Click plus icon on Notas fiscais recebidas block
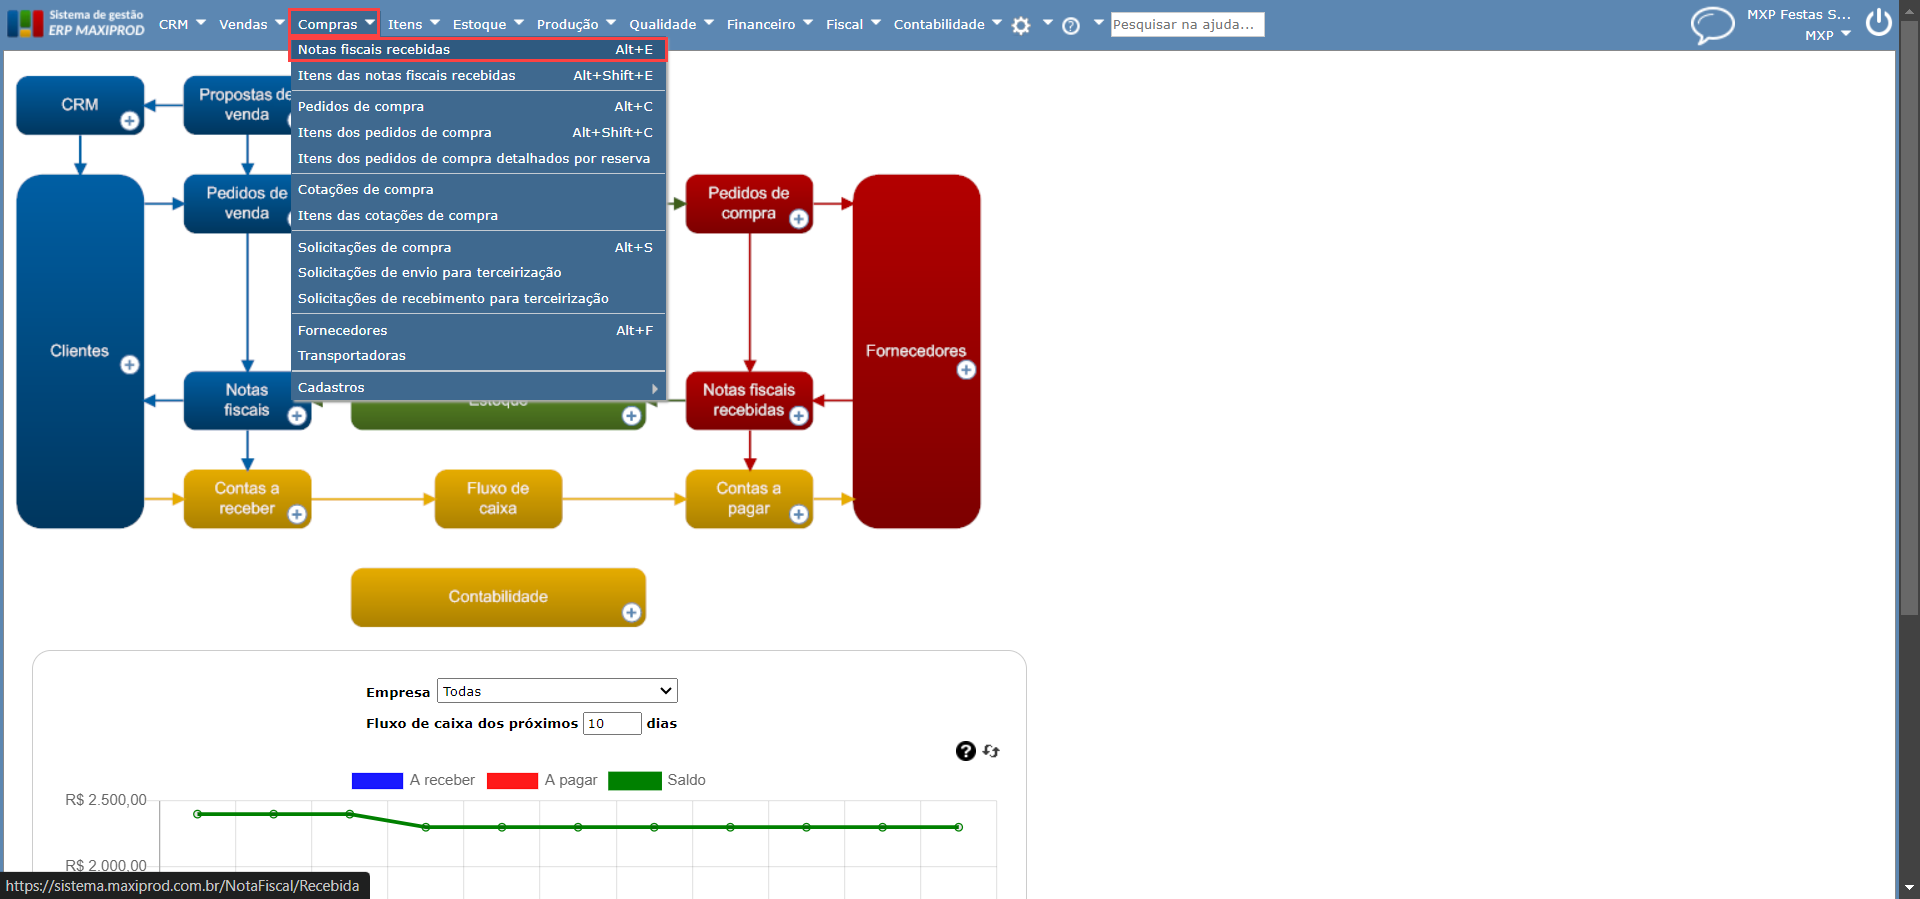 coord(799,416)
